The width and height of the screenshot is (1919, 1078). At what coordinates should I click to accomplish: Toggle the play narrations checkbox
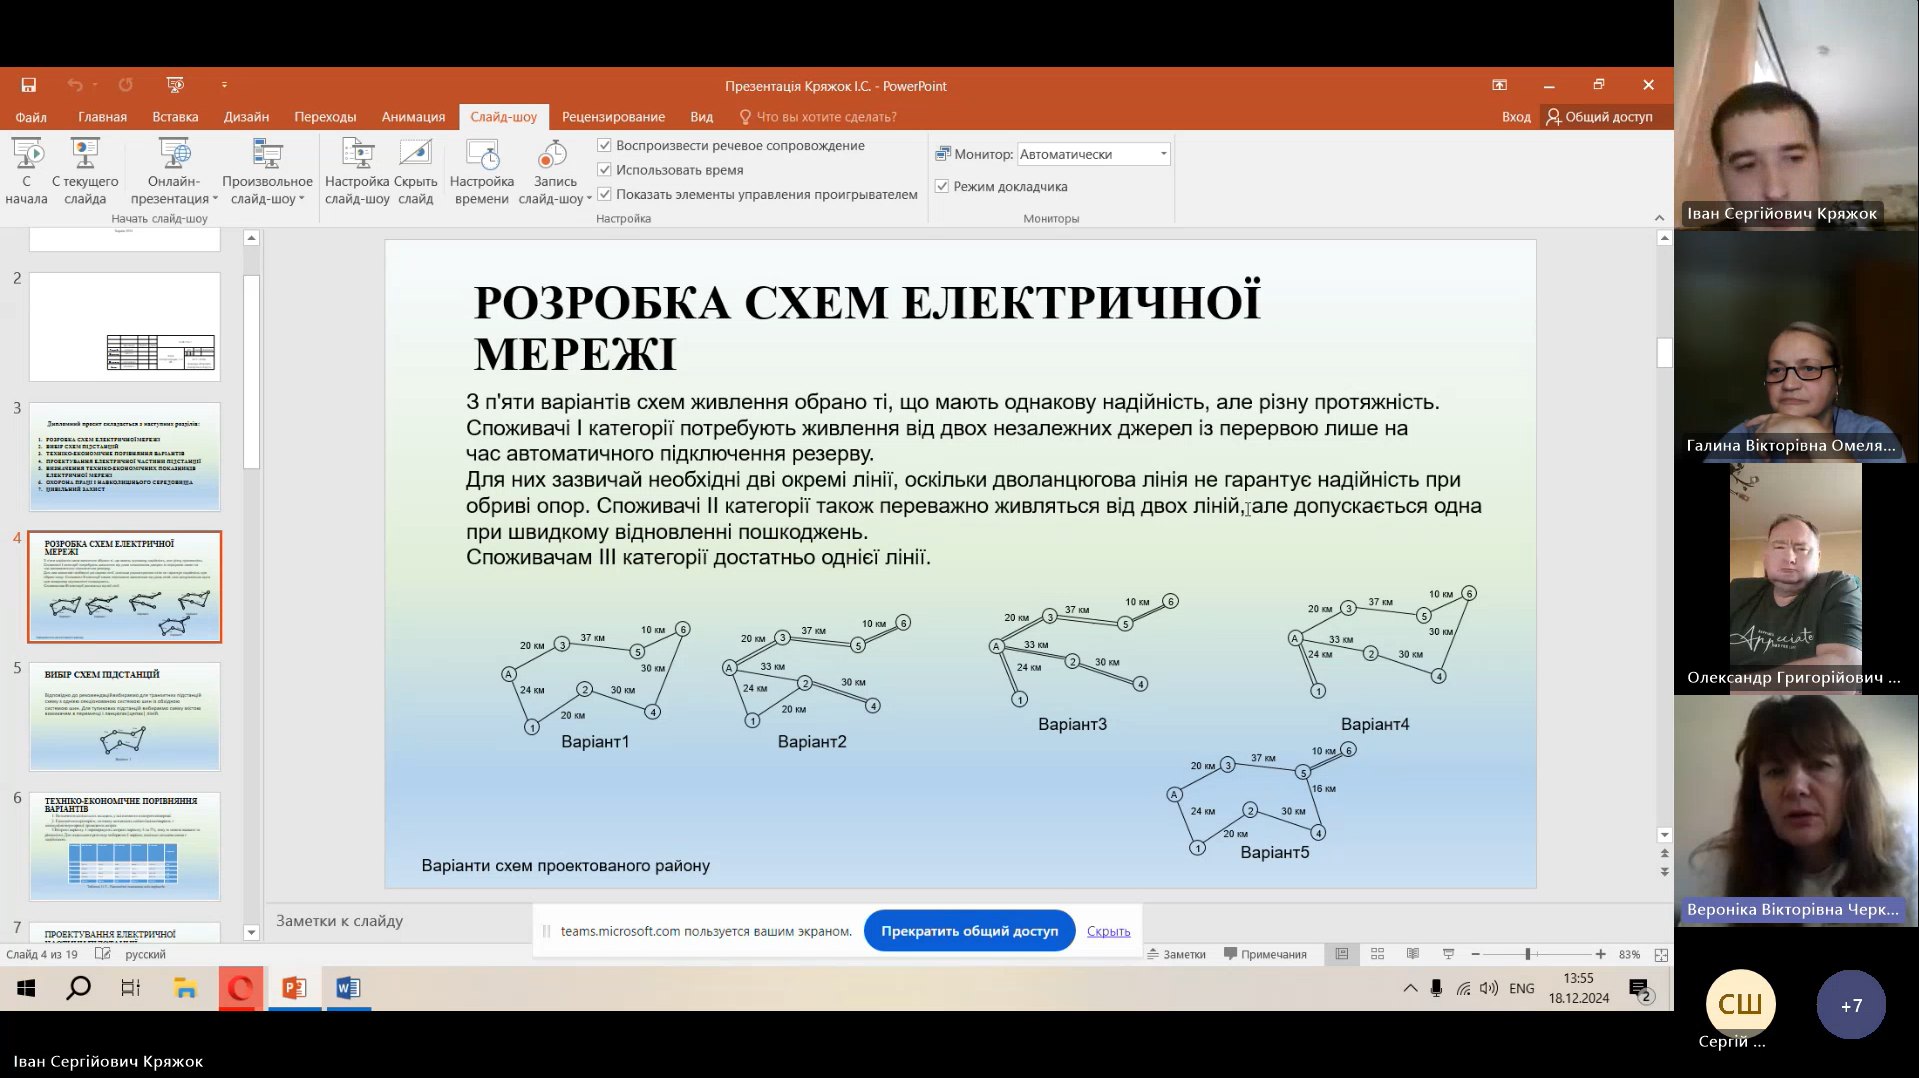[604, 146]
